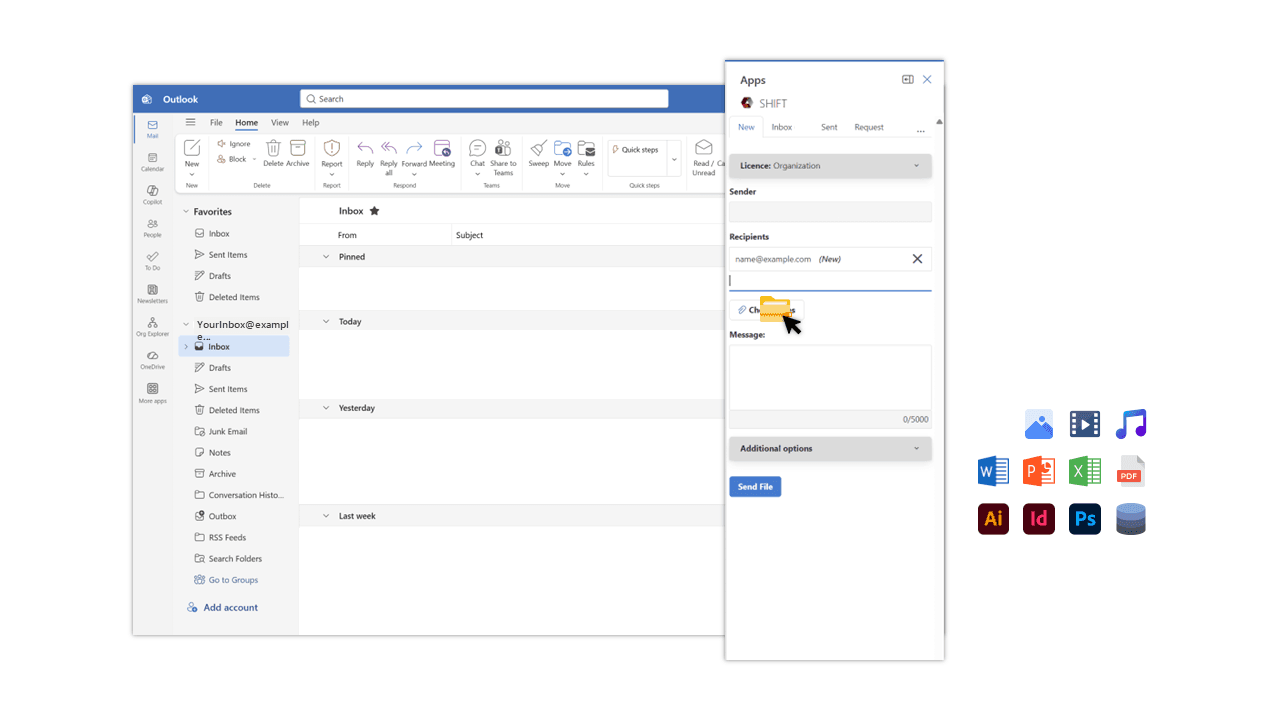The height and width of the screenshot is (720, 1280).
Task: Open the SHIFT tabs overflow ellipsis
Action: [921, 130]
